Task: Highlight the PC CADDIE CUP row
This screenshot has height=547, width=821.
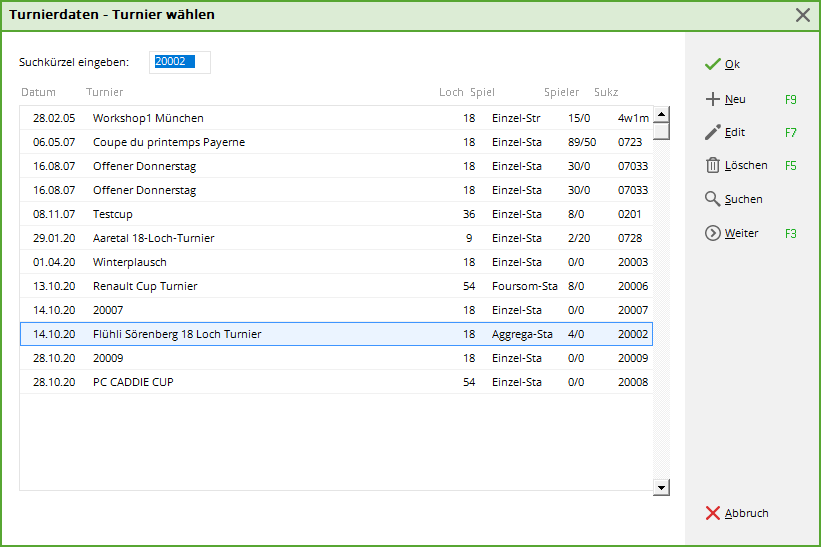Action: click(x=133, y=382)
